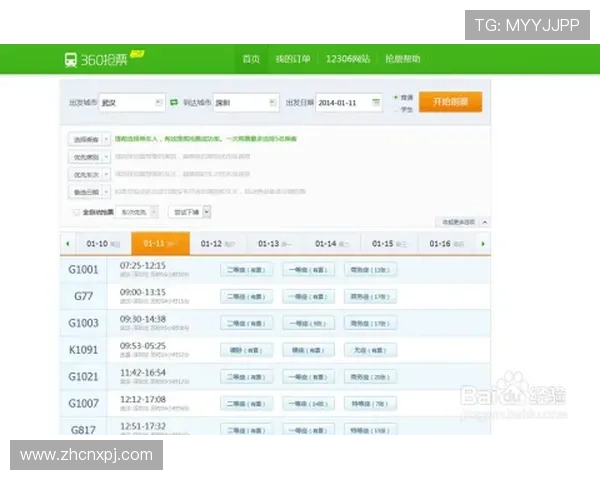Expand the select passengers dropdown
The image size is (600, 480).
tap(90, 139)
